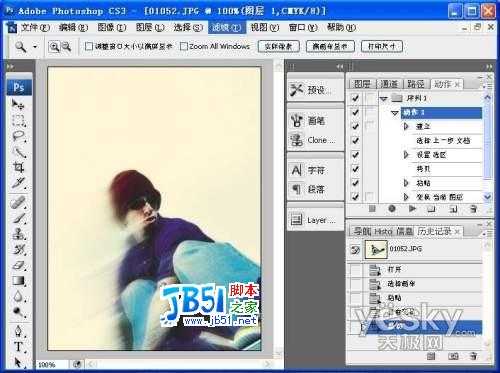
Task: Expand the 设置 选区 action step
Action: (406, 155)
